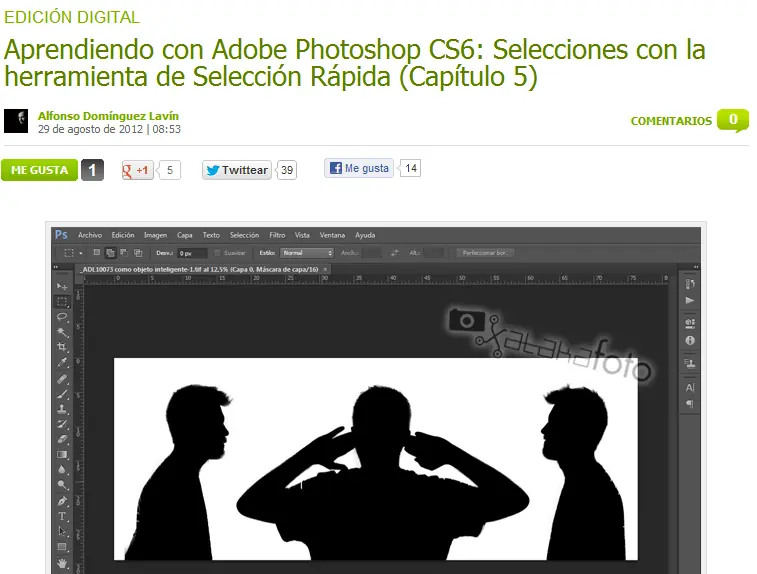Open the Imagen menu

[155, 235]
